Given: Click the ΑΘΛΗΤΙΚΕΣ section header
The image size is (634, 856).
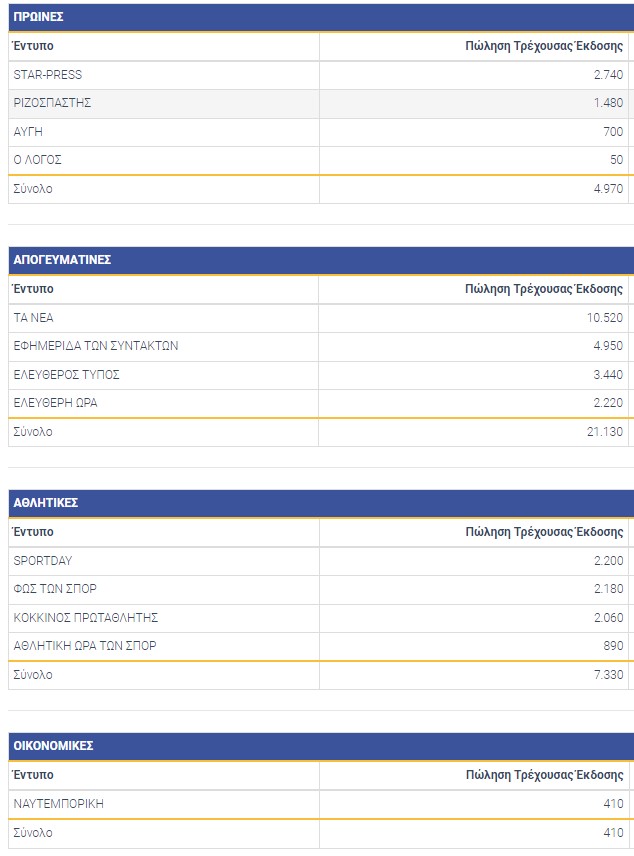Looking at the screenshot, I should (x=46, y=503).
